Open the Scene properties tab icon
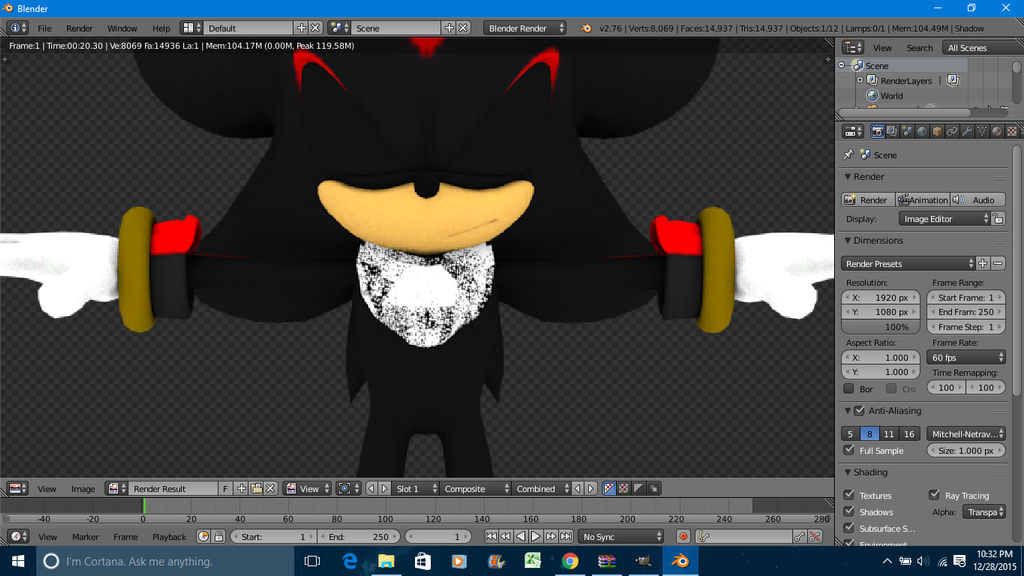This screenshot has width=1024, height=576. (x=907, y=131)
